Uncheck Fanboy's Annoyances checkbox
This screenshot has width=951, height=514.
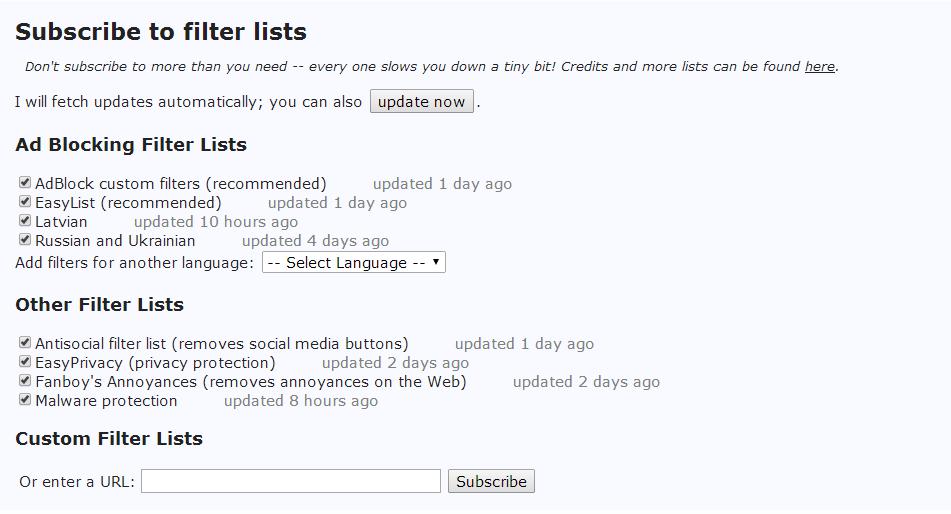click(25, 381)
